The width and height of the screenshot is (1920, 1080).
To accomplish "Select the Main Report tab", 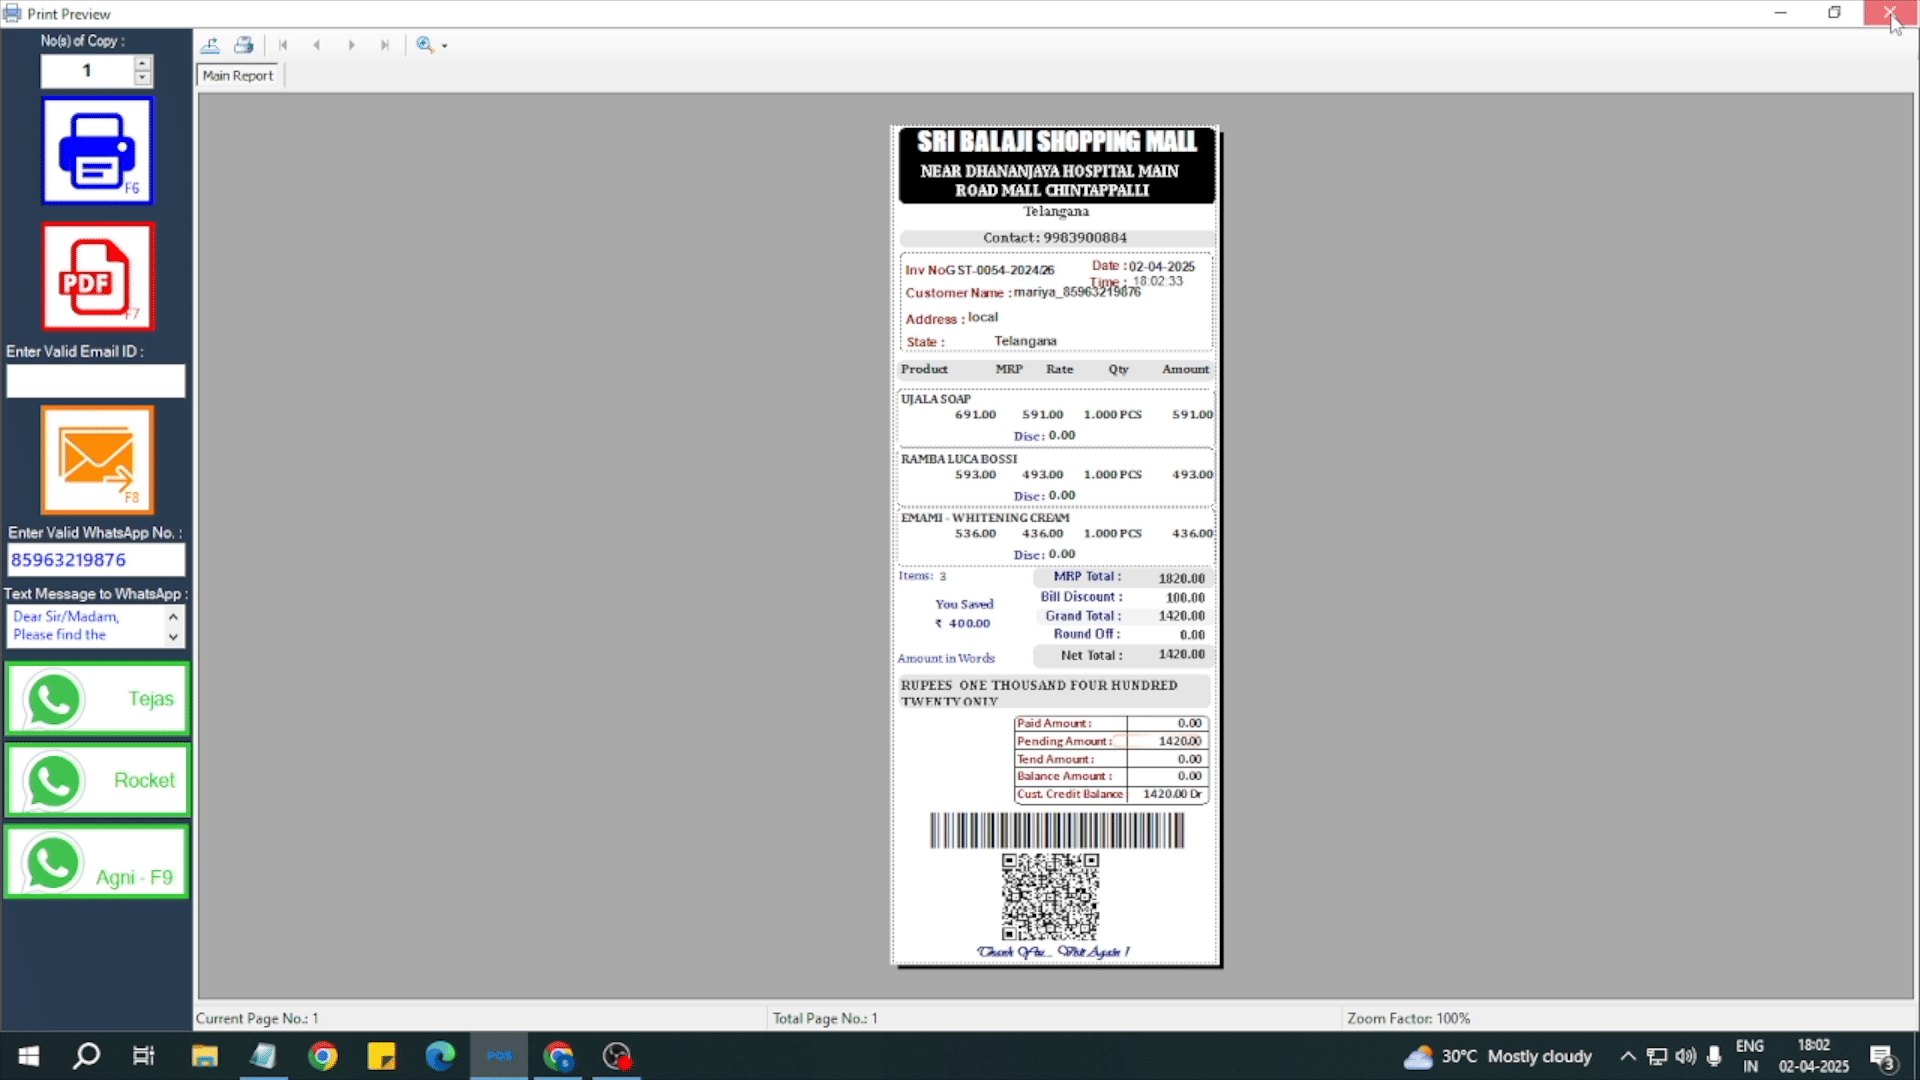I will pos(238,76).
